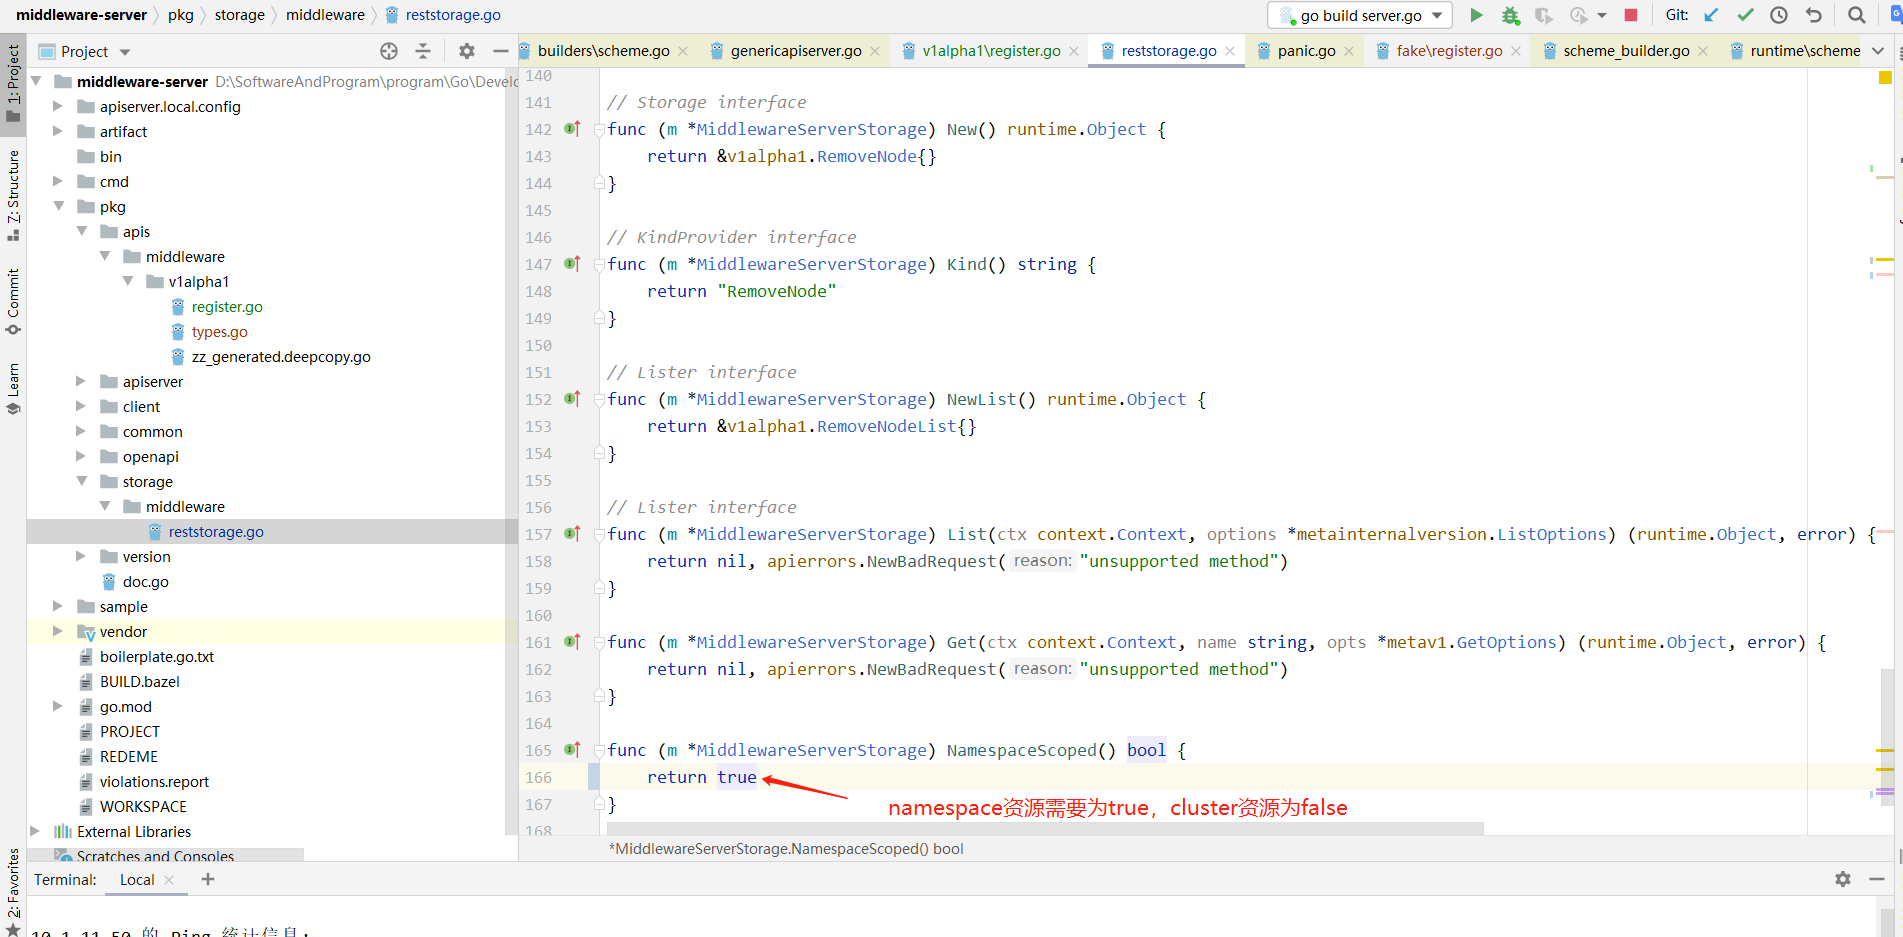
Task: Update project via Git blue arrow
Action: 1712,15
